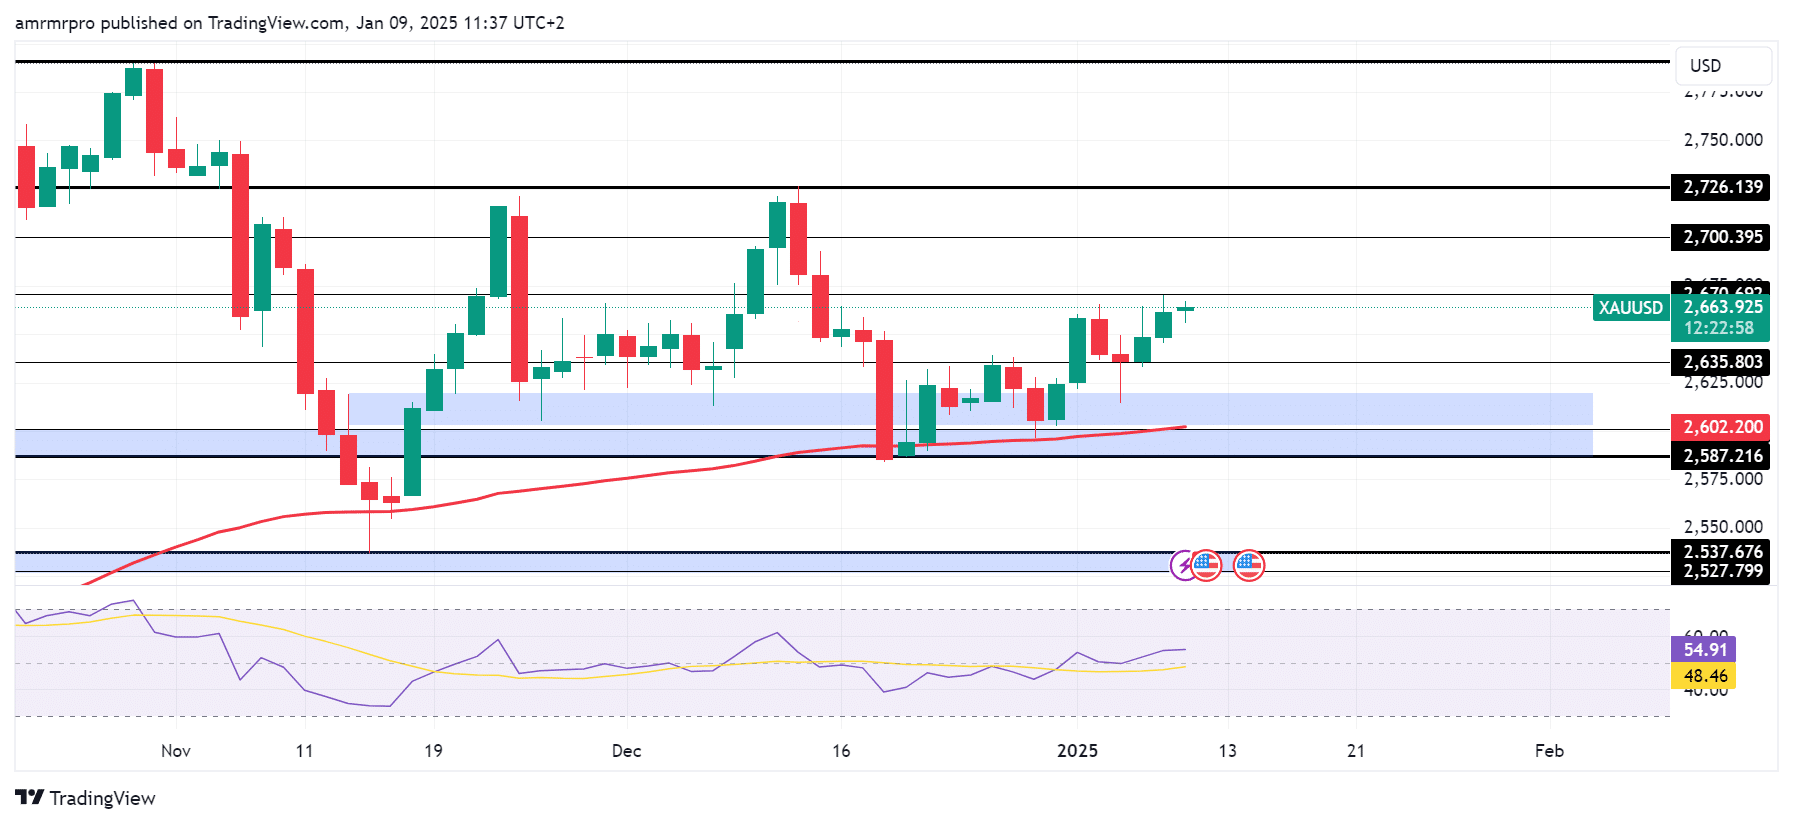Click the TradingView logo icon
Viewport: 1793px width, 824px height.
[x=30, y=797]
